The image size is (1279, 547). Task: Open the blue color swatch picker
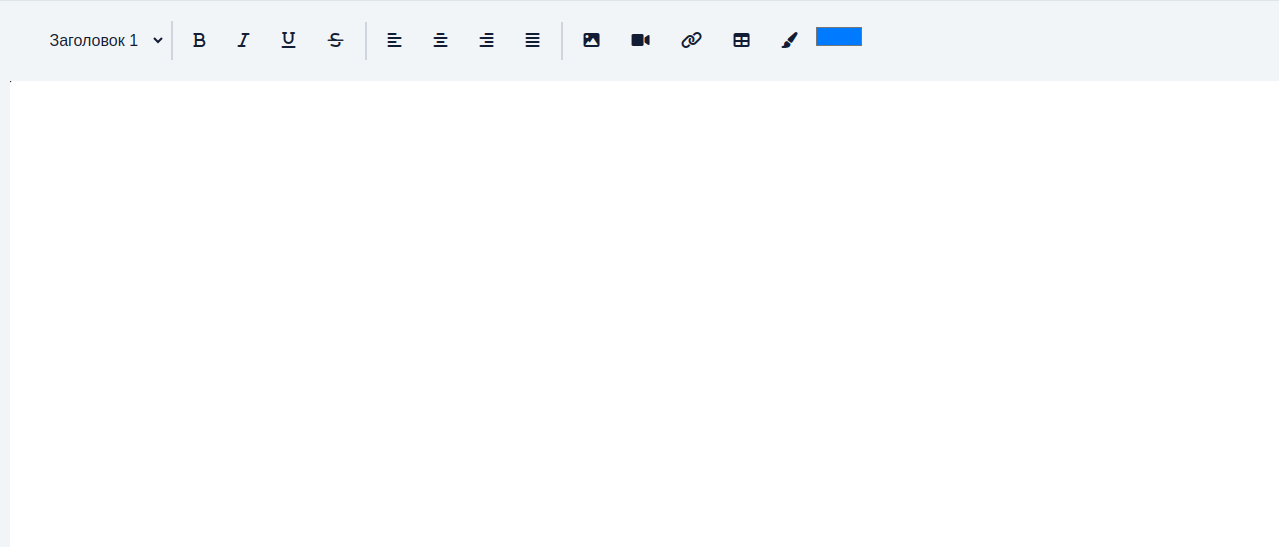[x=839, y=36]
